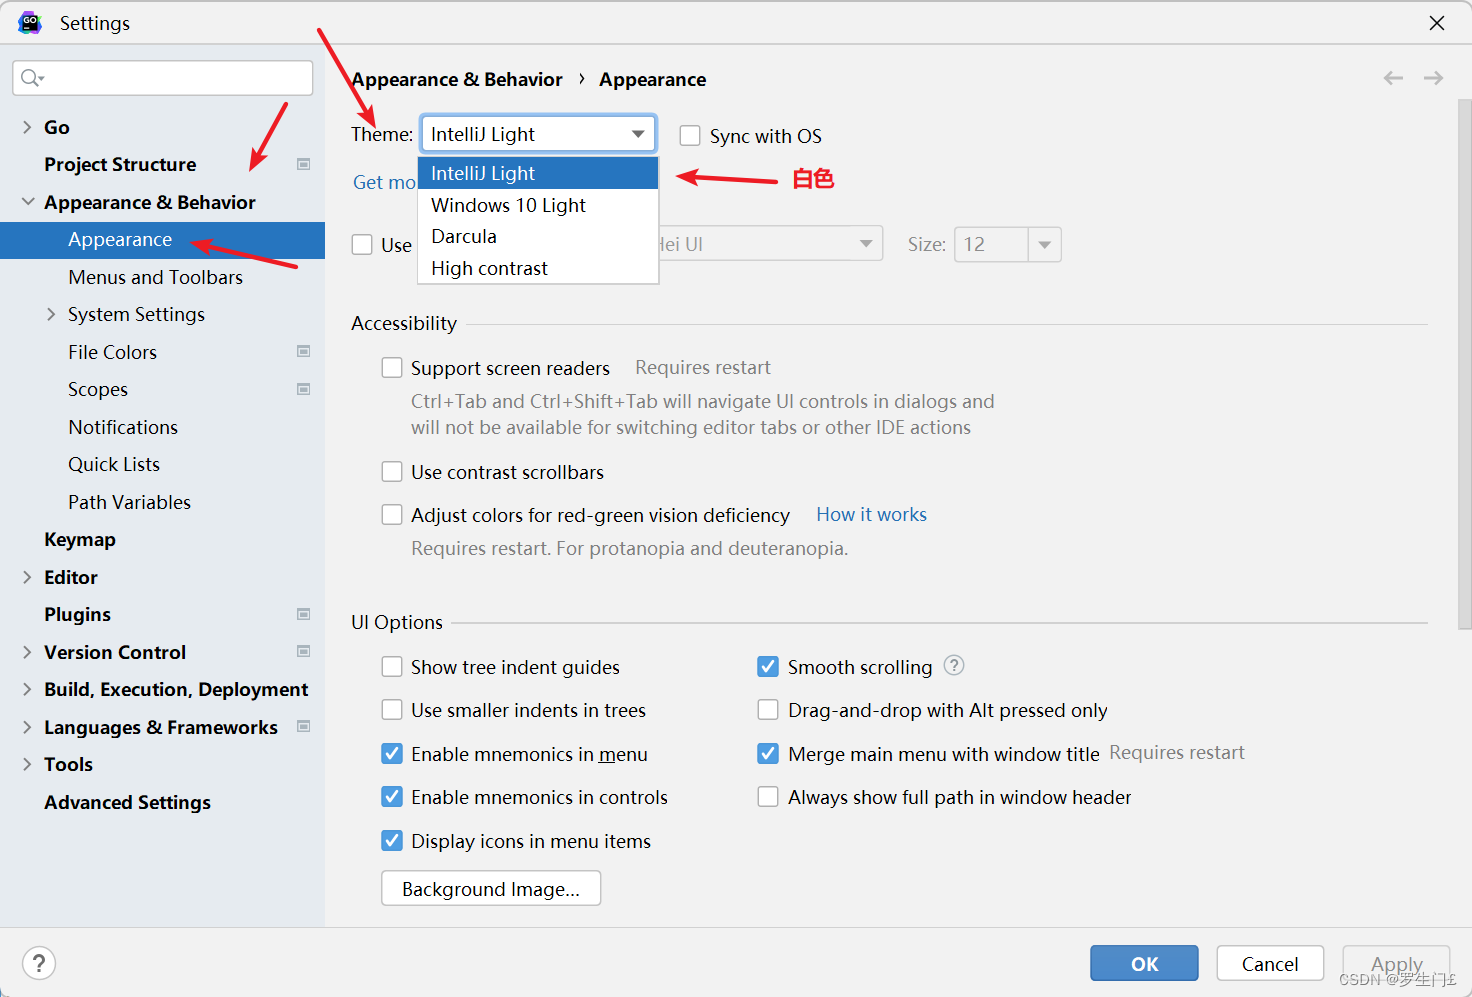Open Background Image dialog
Viewport: 1472px width, 997px height.
click(x=491, y=888)
